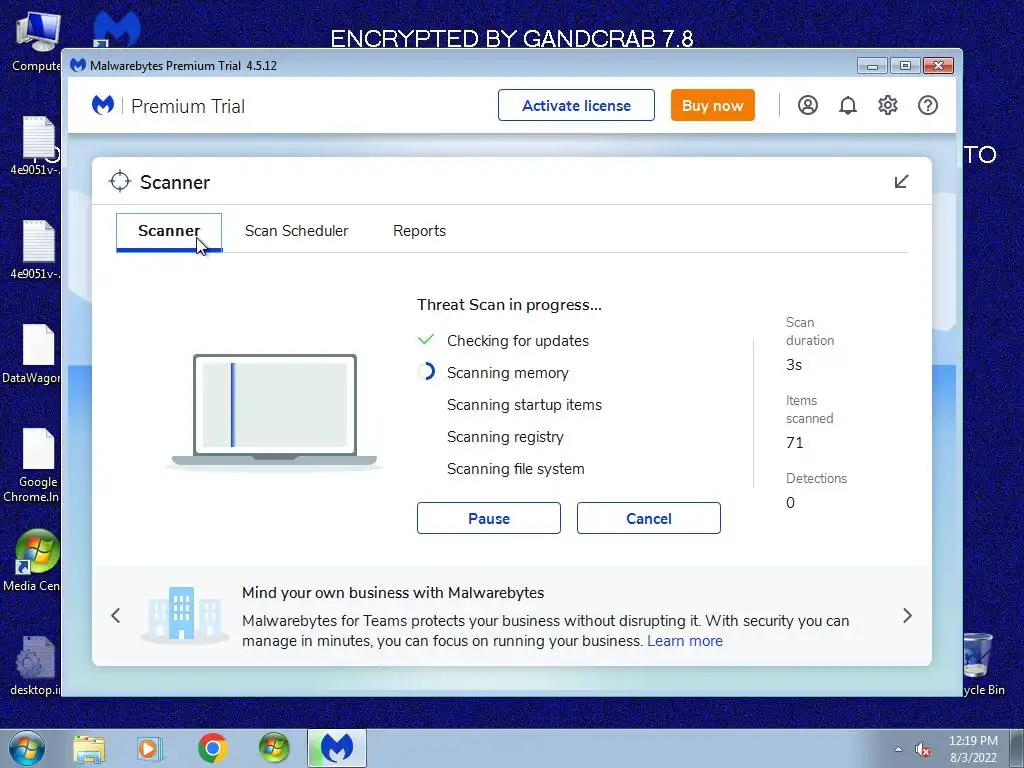This screenshot has width=1024, height=768.
Task: Open the Windows Start menu
Action: 27,748
